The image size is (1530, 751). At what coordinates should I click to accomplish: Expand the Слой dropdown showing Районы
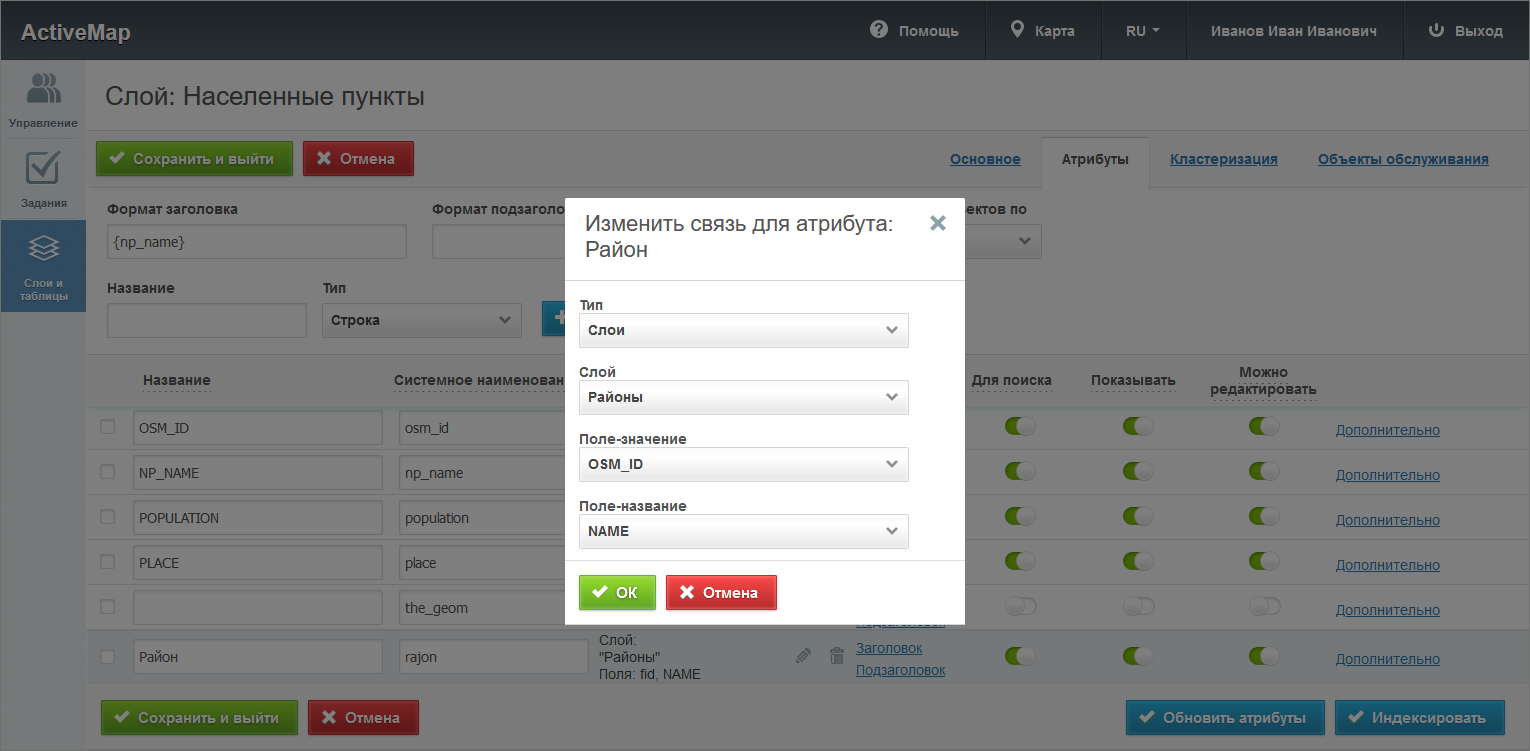point(743,397)
